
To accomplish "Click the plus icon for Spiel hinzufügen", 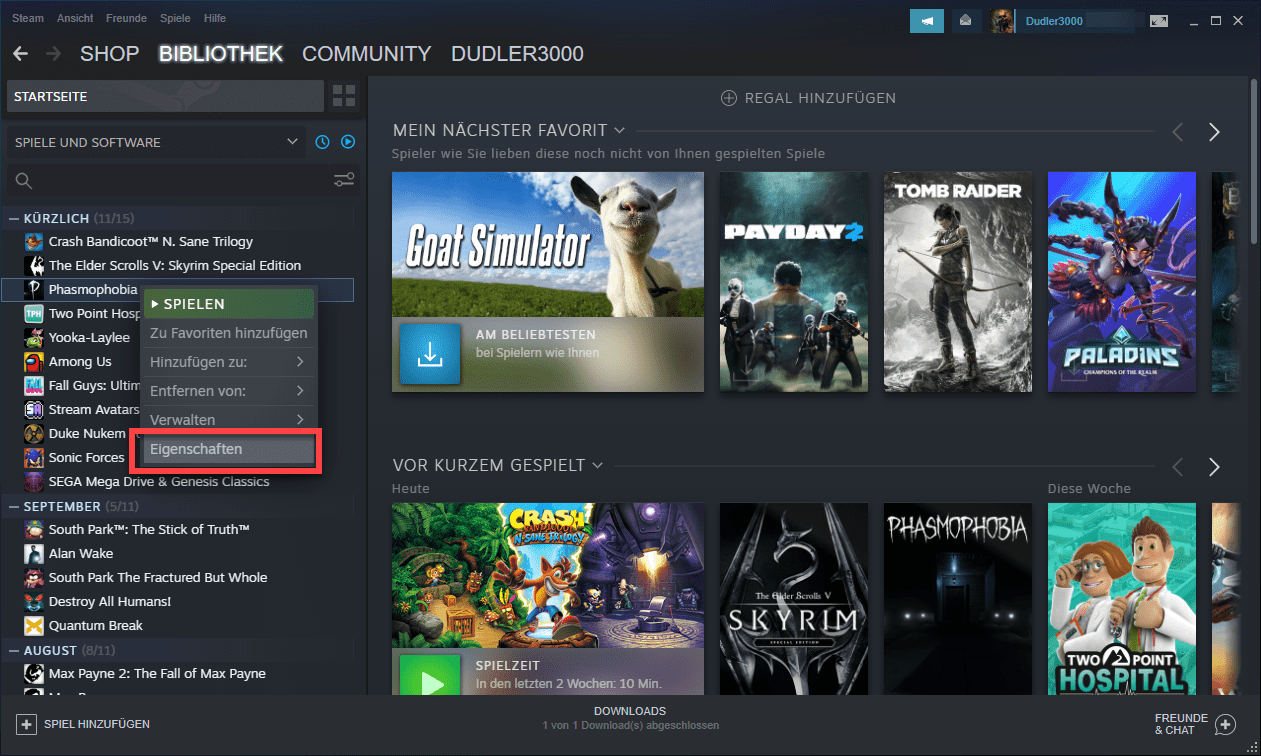I will pyautogui.click(x=26, y=724).
